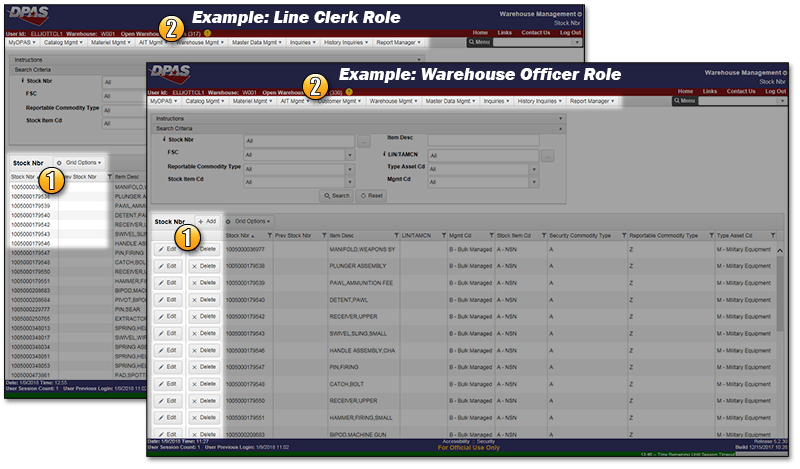Viewport: 800px width, 469px height.
Task: Edit the PIN,FIRING row
Action: (168, 367)
